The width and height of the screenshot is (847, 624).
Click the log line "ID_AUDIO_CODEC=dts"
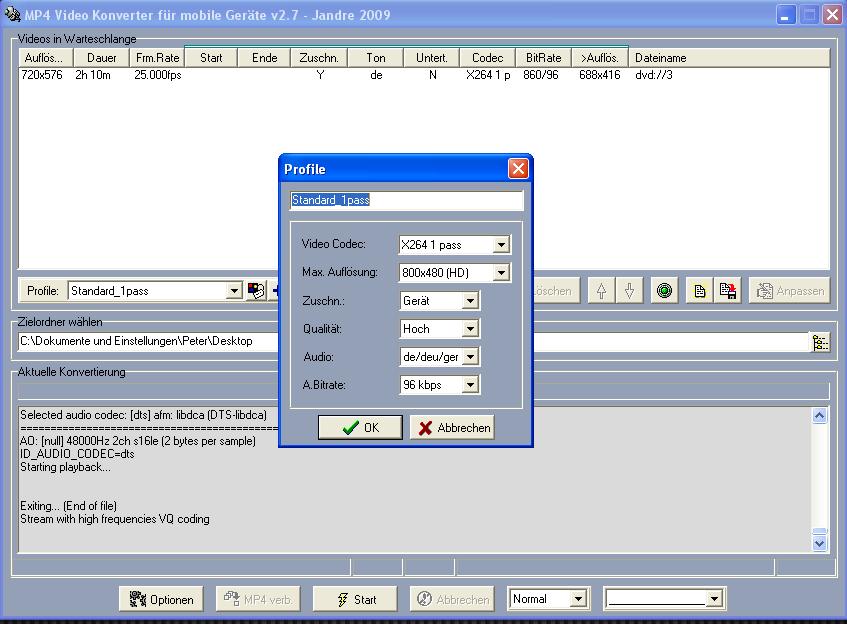click(x=77, y=454)
